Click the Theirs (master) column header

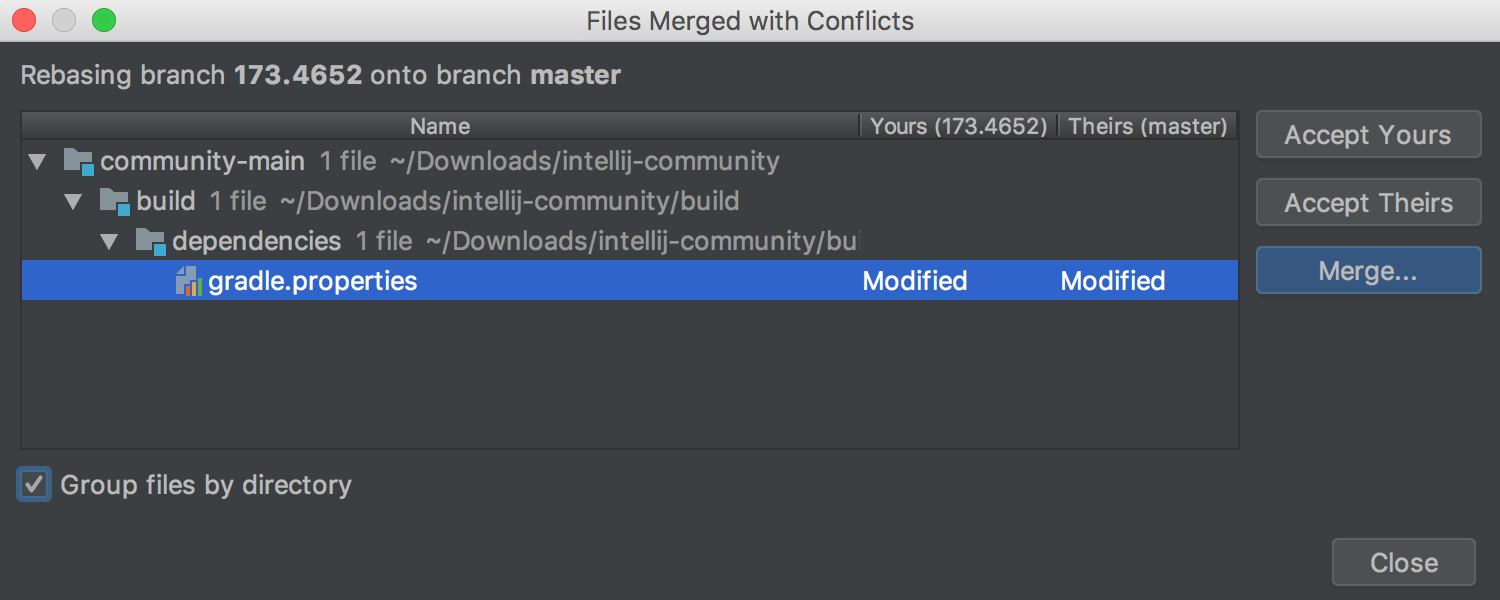pos(1148,126)
